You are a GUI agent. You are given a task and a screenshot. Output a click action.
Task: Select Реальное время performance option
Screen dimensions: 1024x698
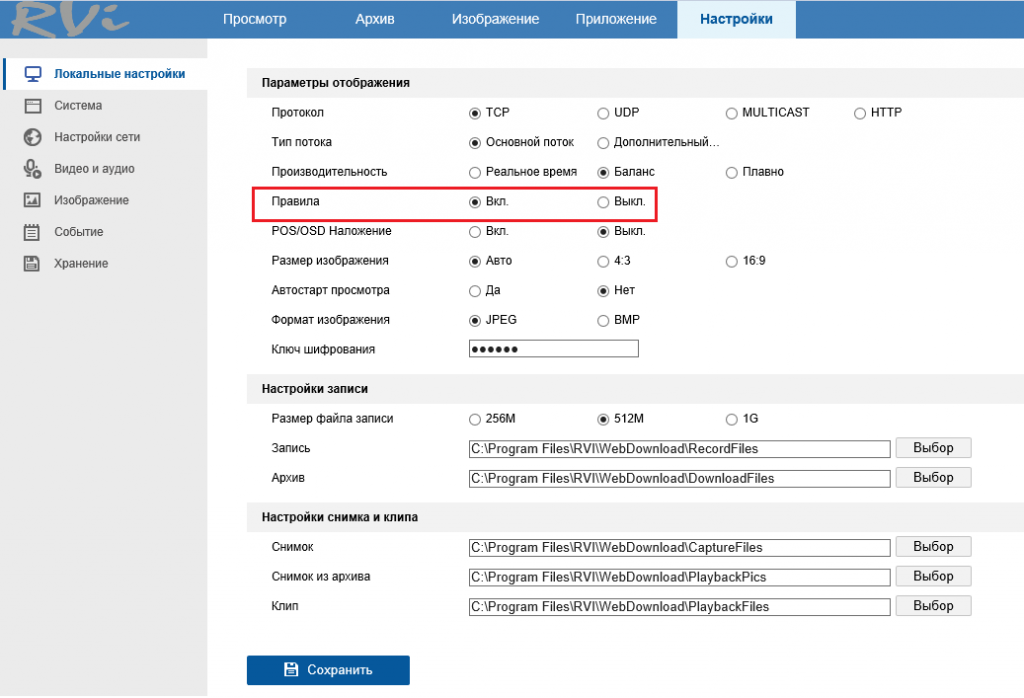[475, 172]
